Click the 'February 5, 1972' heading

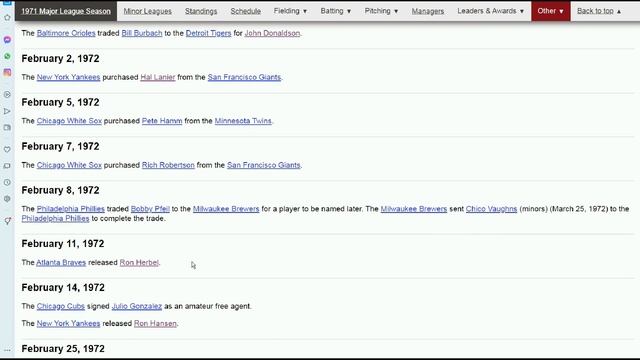click(60, 102)
